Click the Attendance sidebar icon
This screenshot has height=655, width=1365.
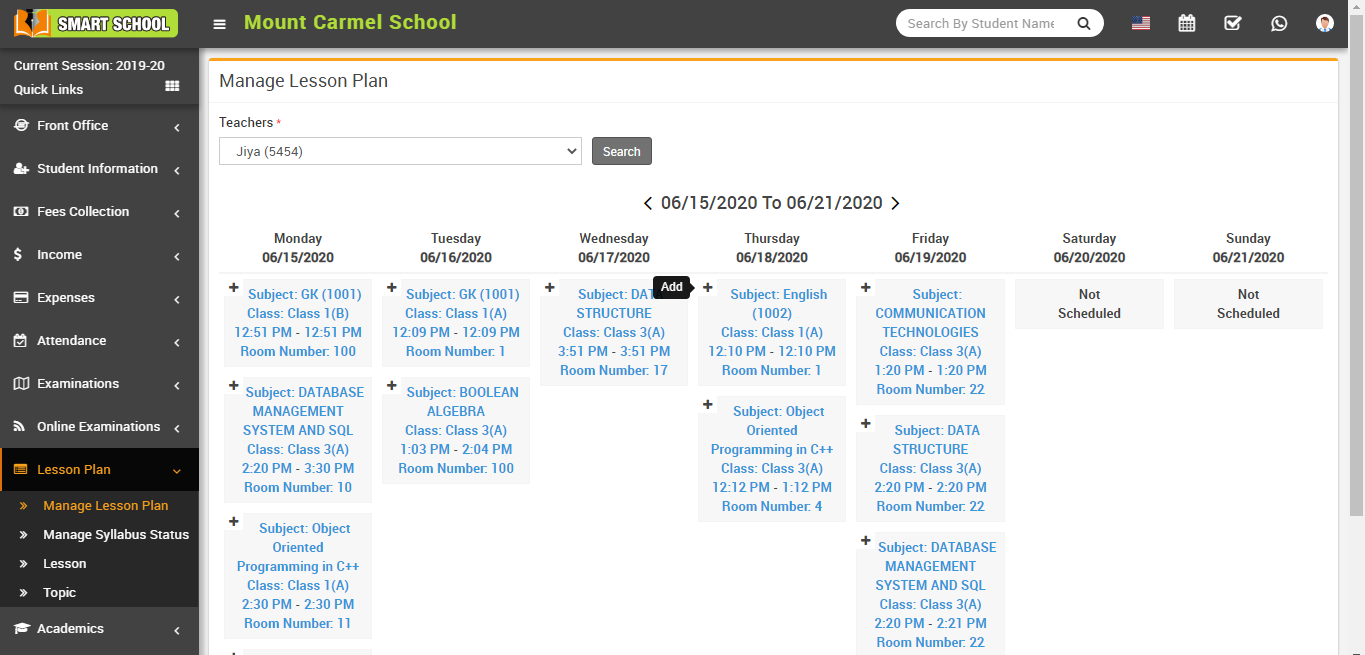(x=22, y=340)
